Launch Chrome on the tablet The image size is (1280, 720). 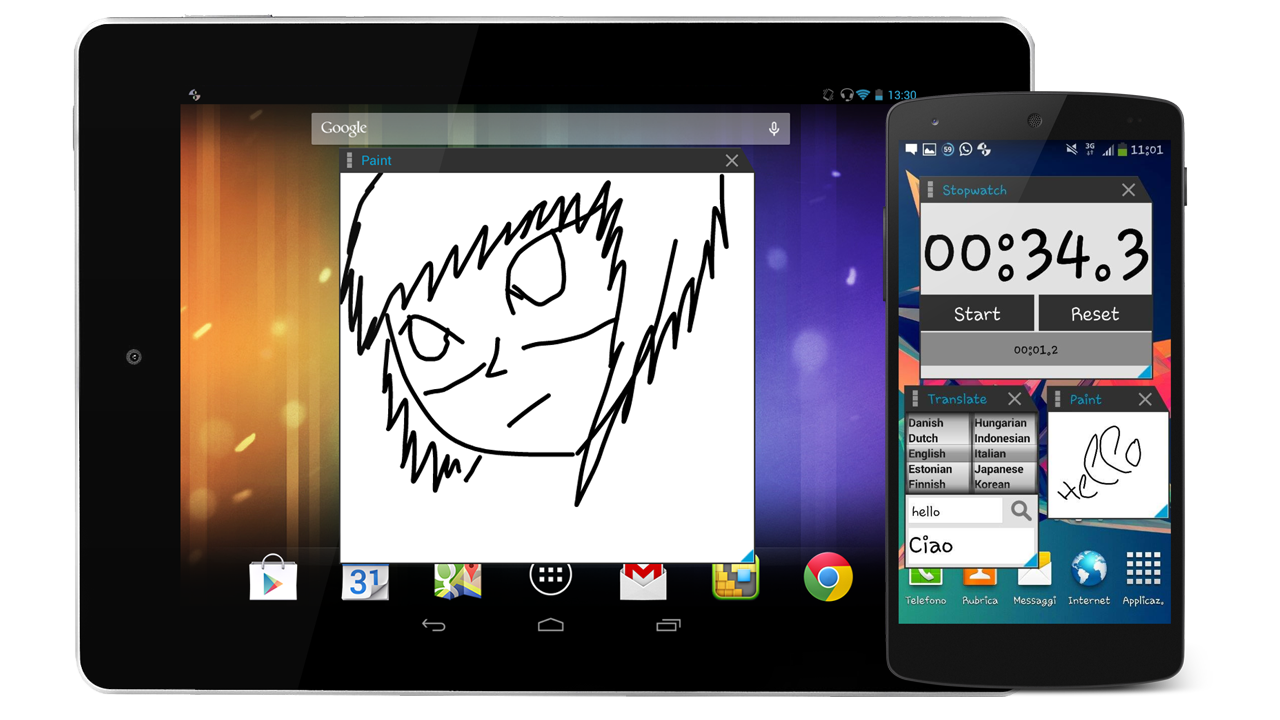(828, 577)
